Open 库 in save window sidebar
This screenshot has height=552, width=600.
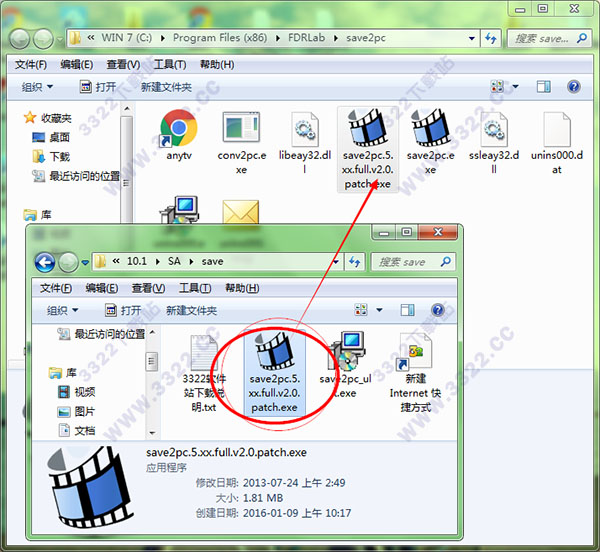coord(63,372)
